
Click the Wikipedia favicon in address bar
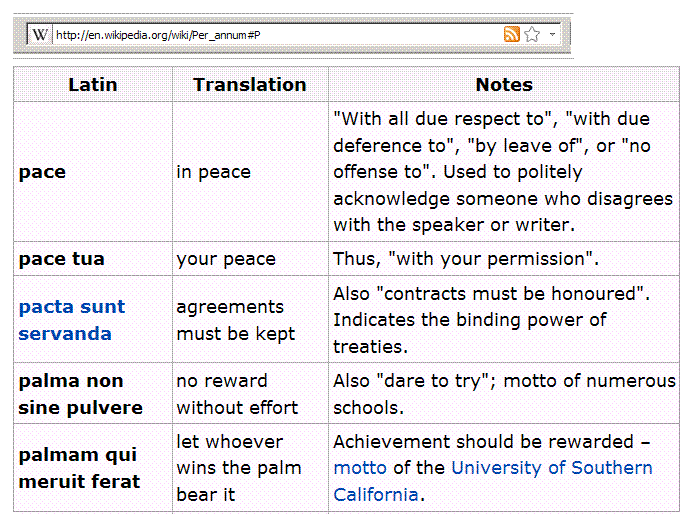pyautogui.click(x=40, y=35)
